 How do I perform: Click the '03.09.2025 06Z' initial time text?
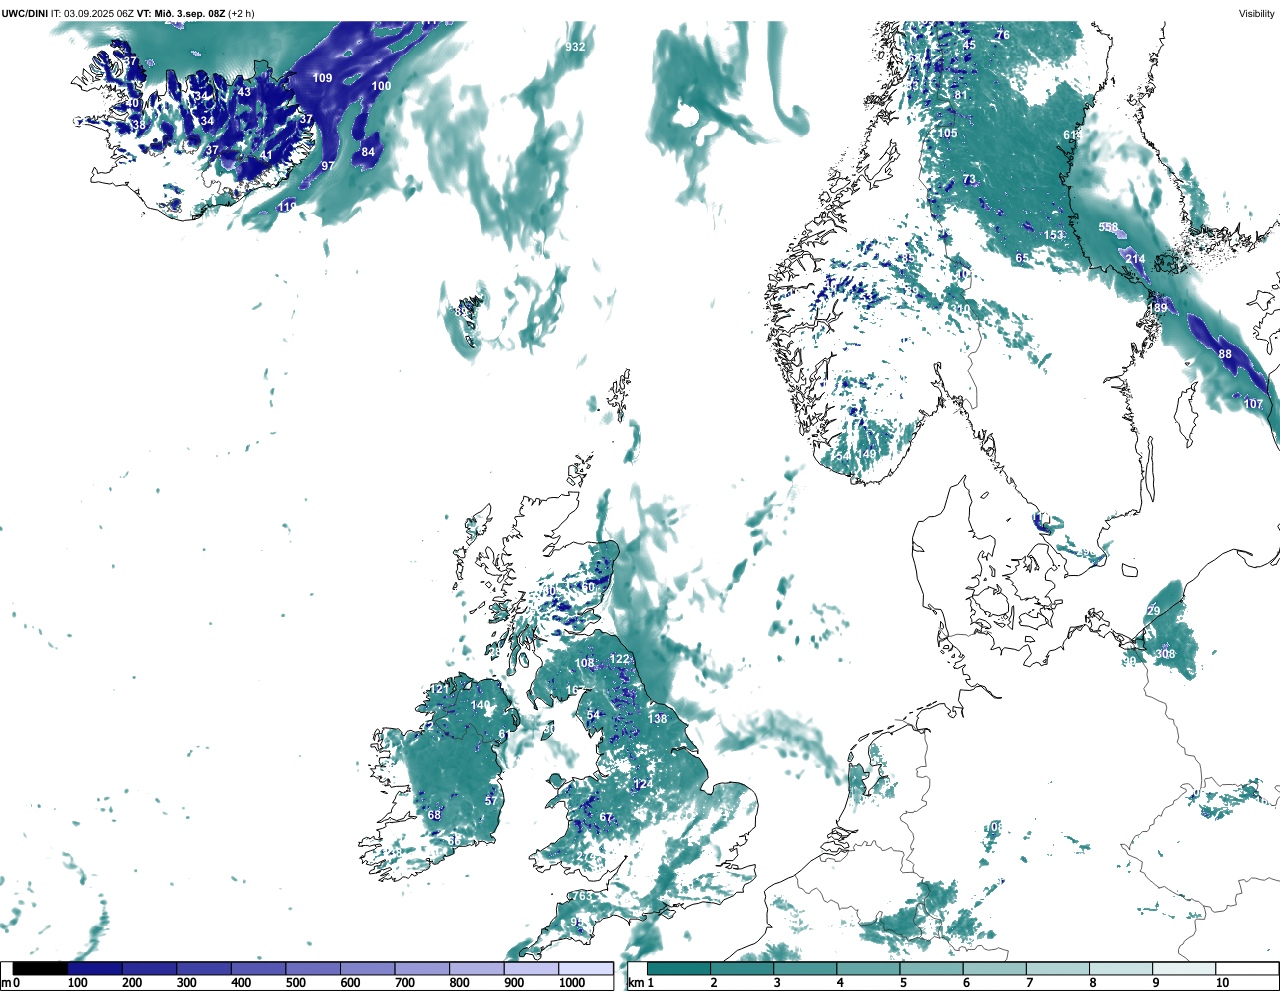point(99,13)
